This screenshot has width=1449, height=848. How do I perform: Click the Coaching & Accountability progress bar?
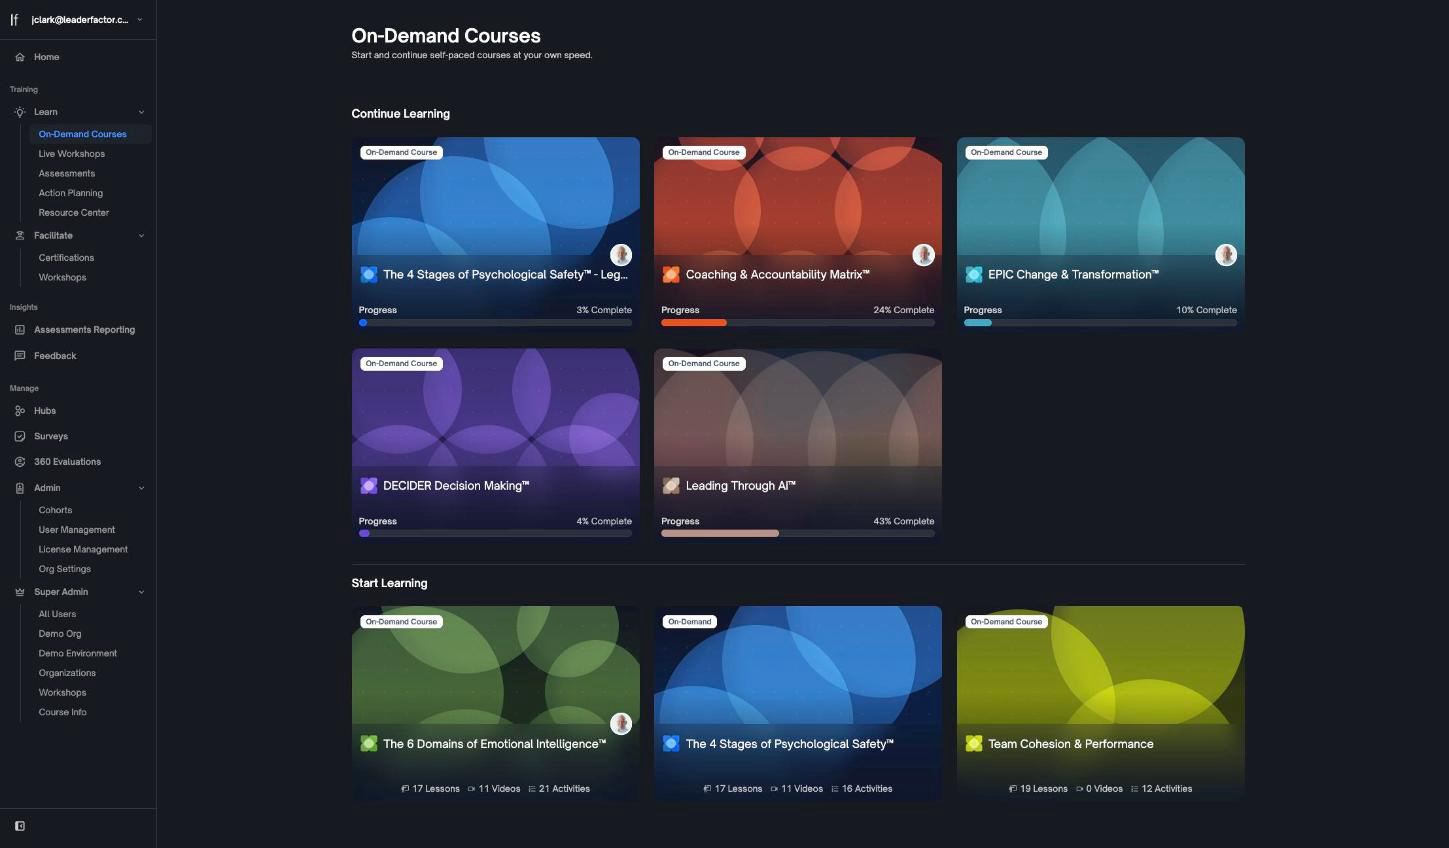click(798, 323)
